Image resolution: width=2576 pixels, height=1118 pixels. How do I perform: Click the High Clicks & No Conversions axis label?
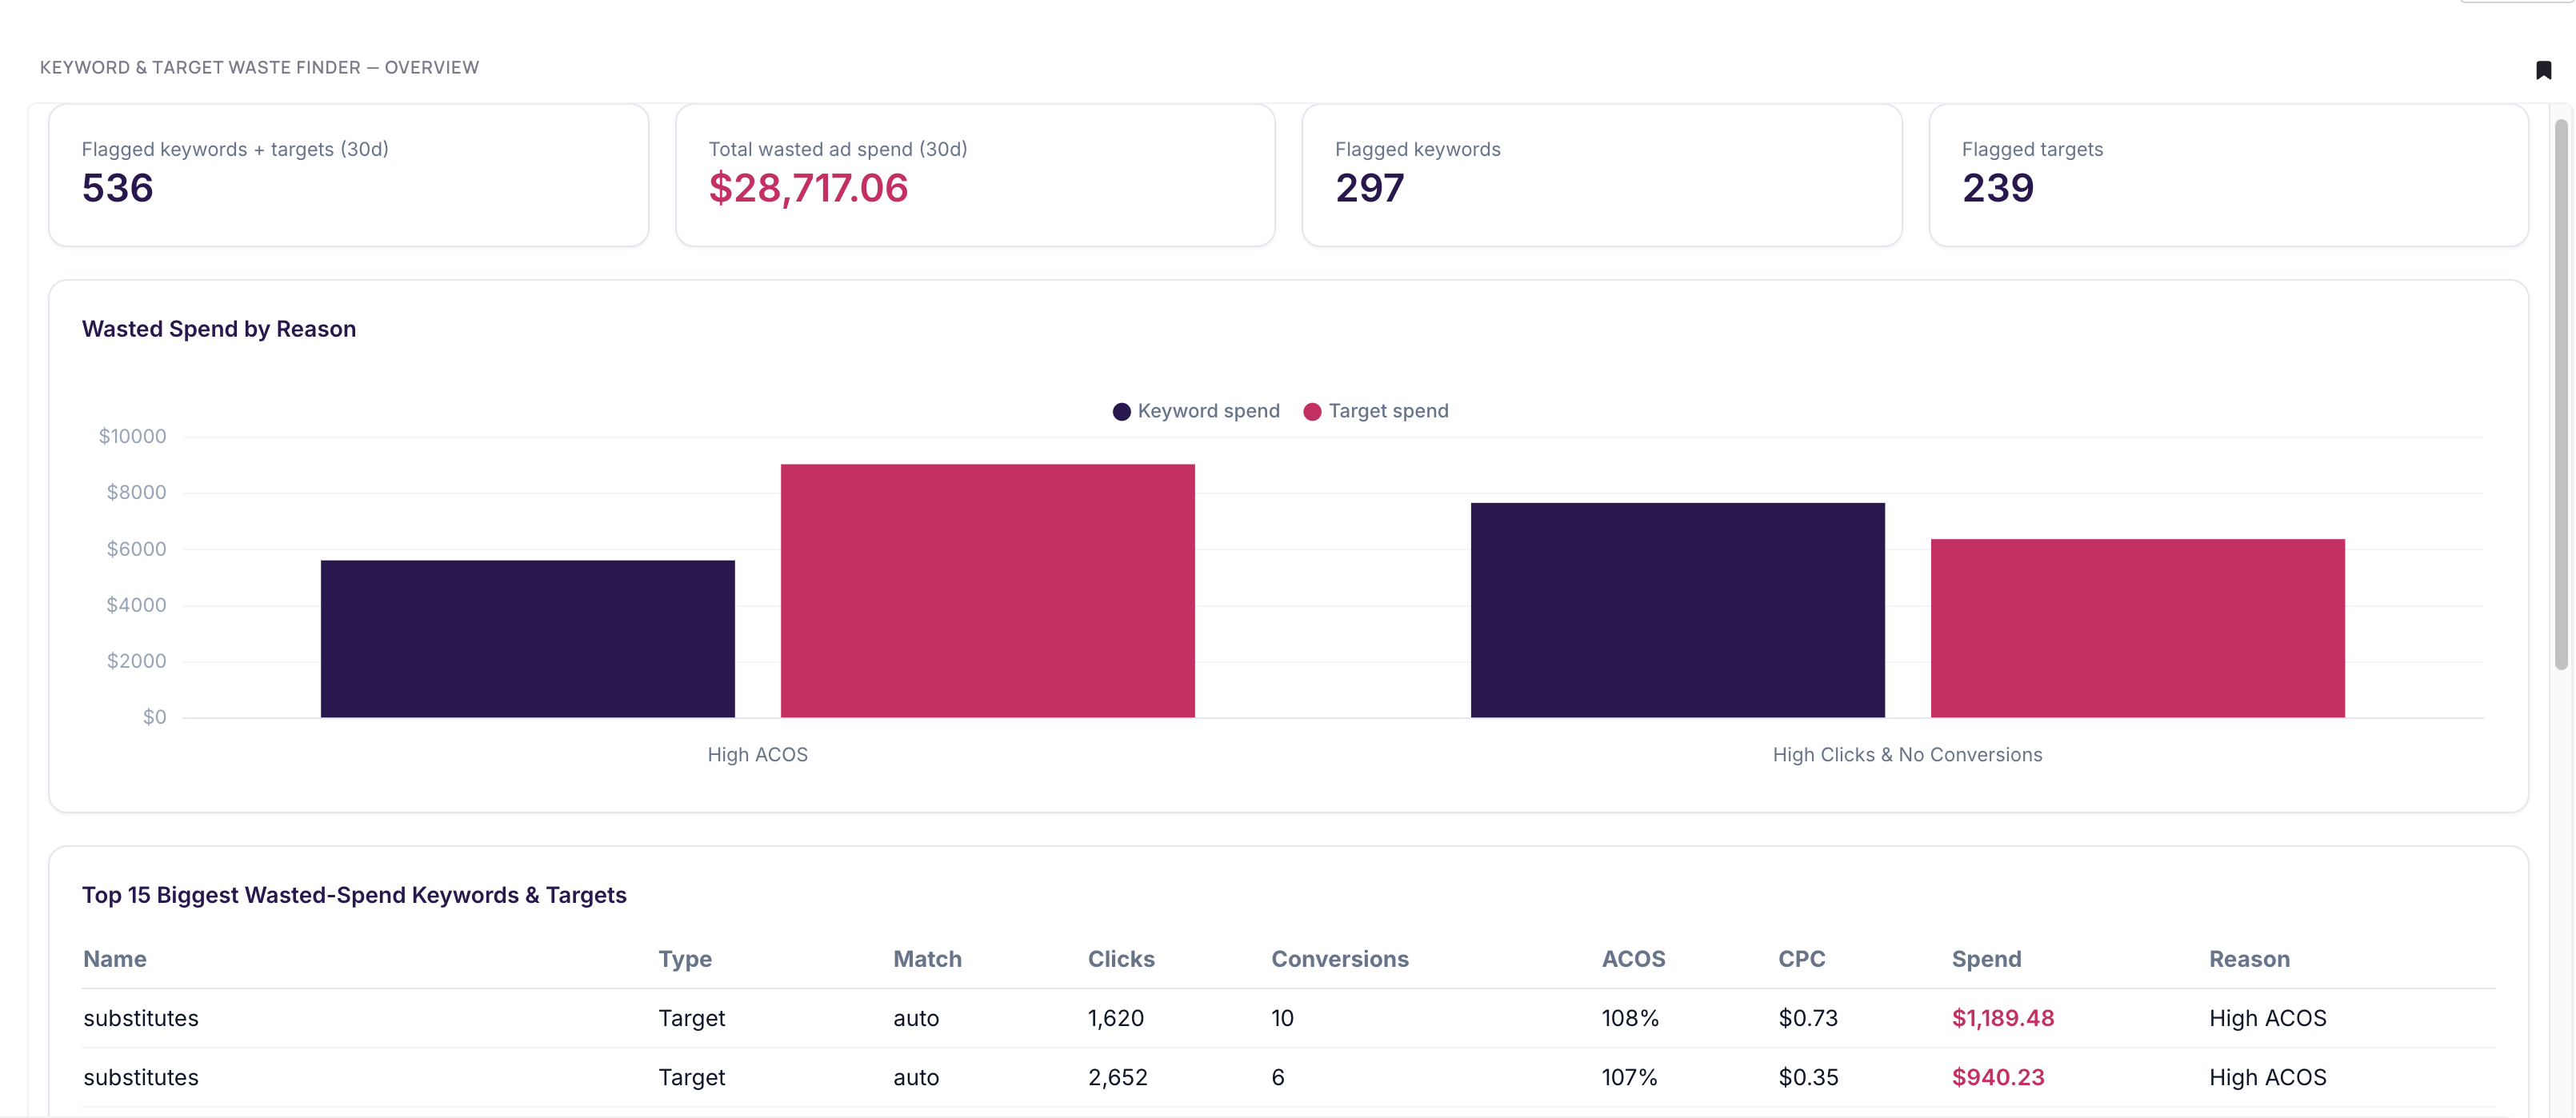(x=1908, y=755)
